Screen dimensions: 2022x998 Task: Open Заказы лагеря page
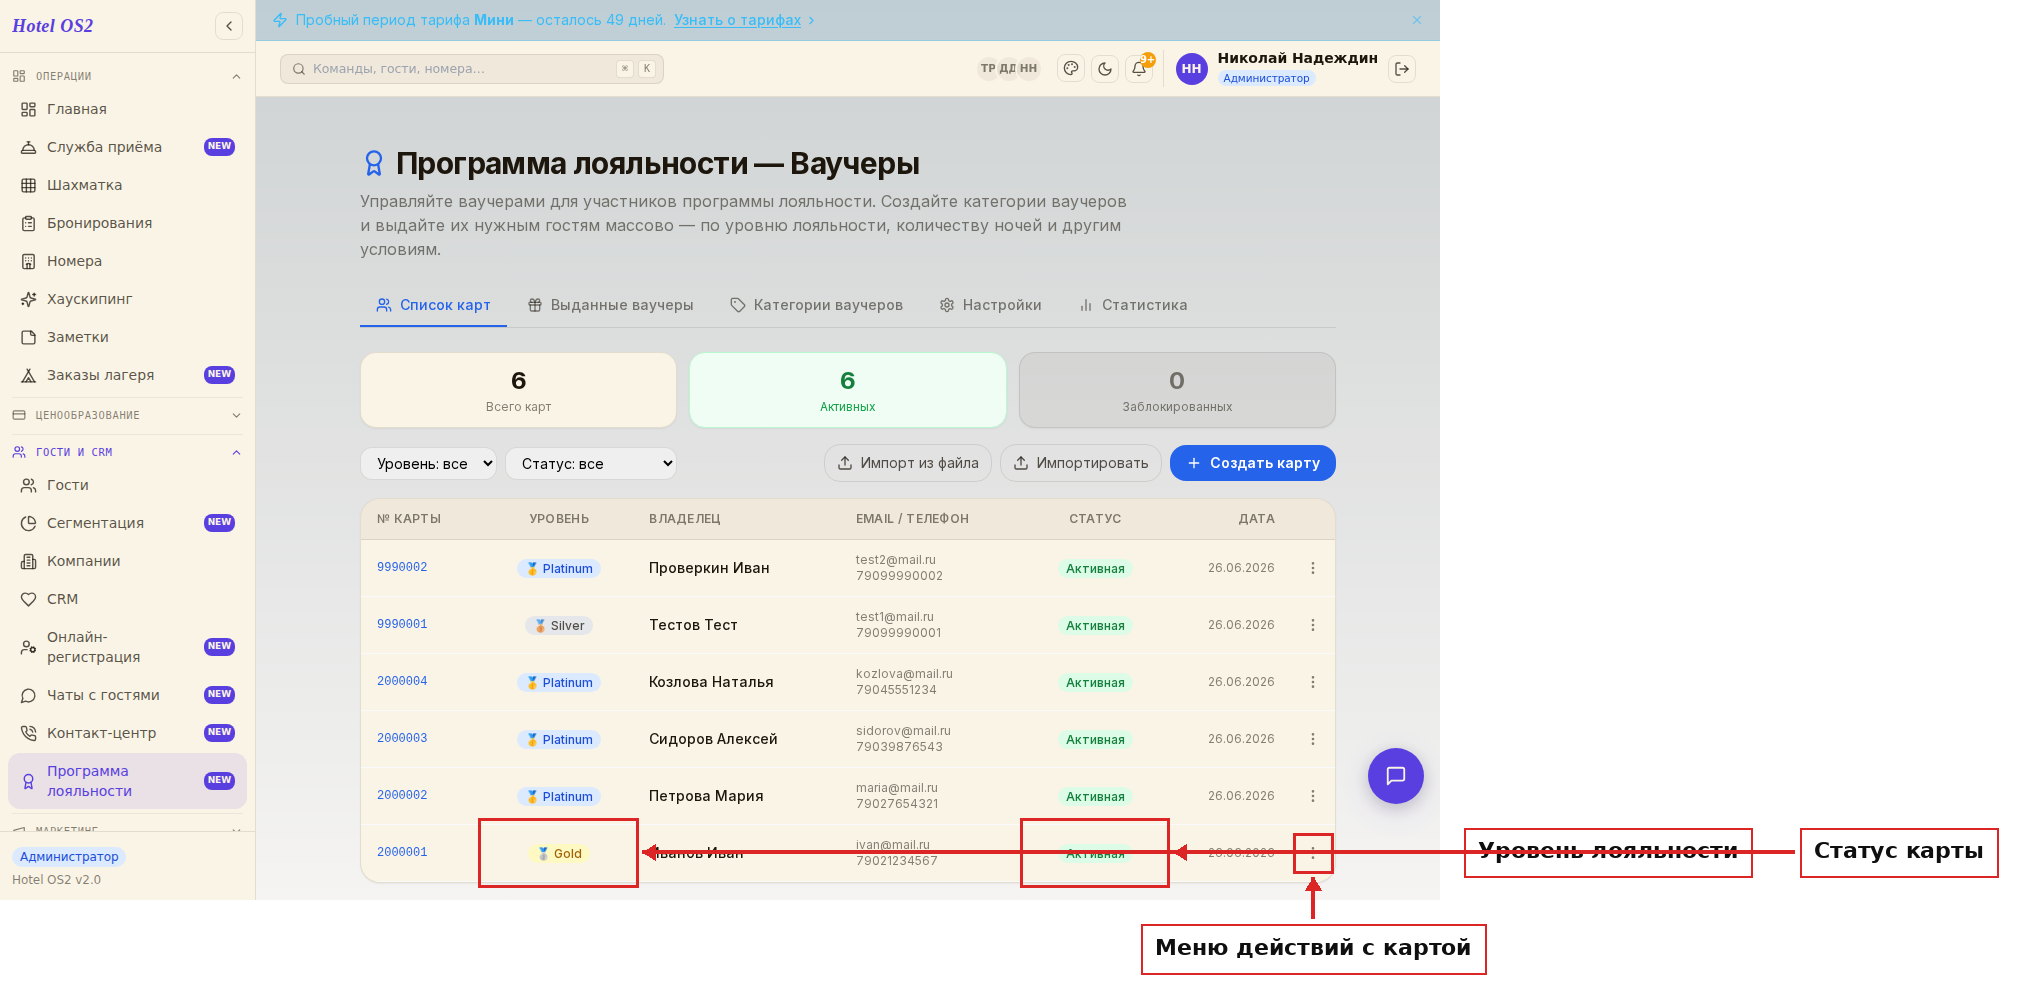pos(127,375)
